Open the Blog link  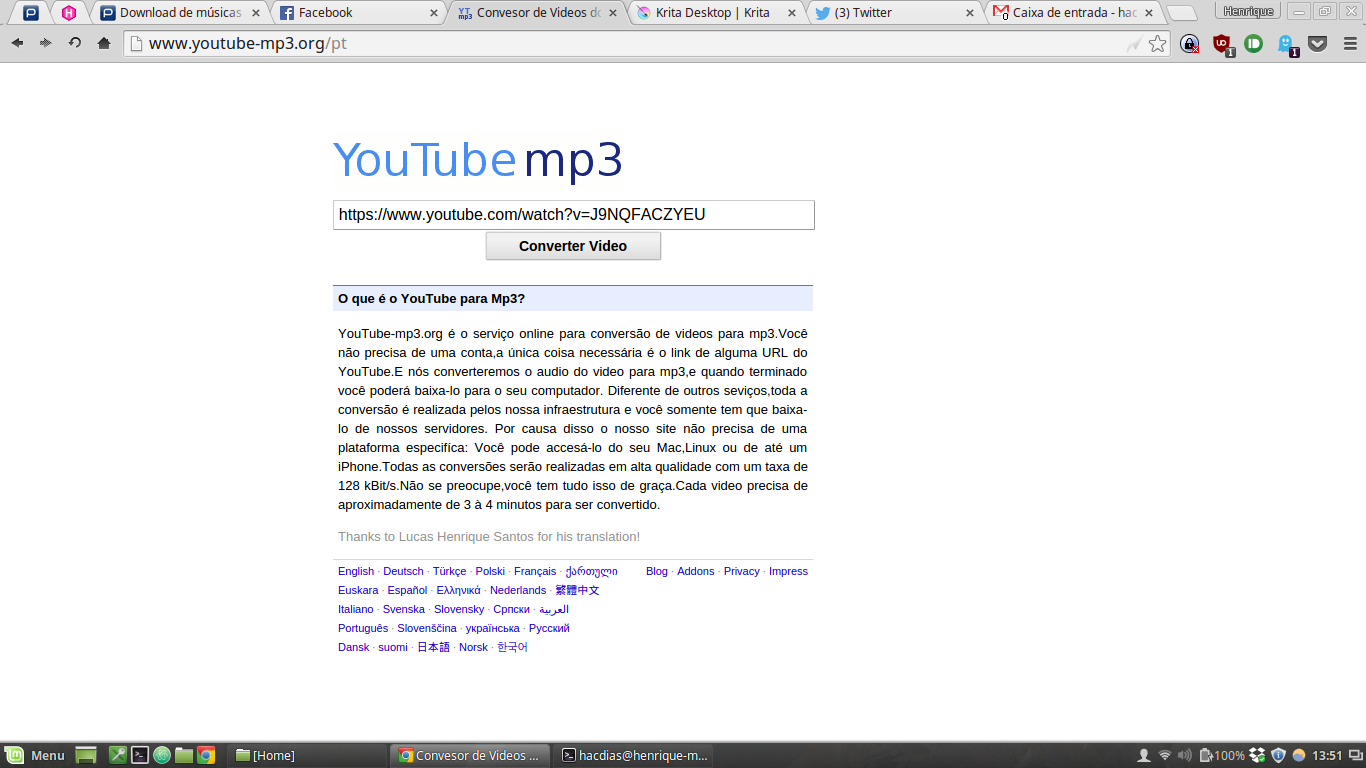(657, 571)
